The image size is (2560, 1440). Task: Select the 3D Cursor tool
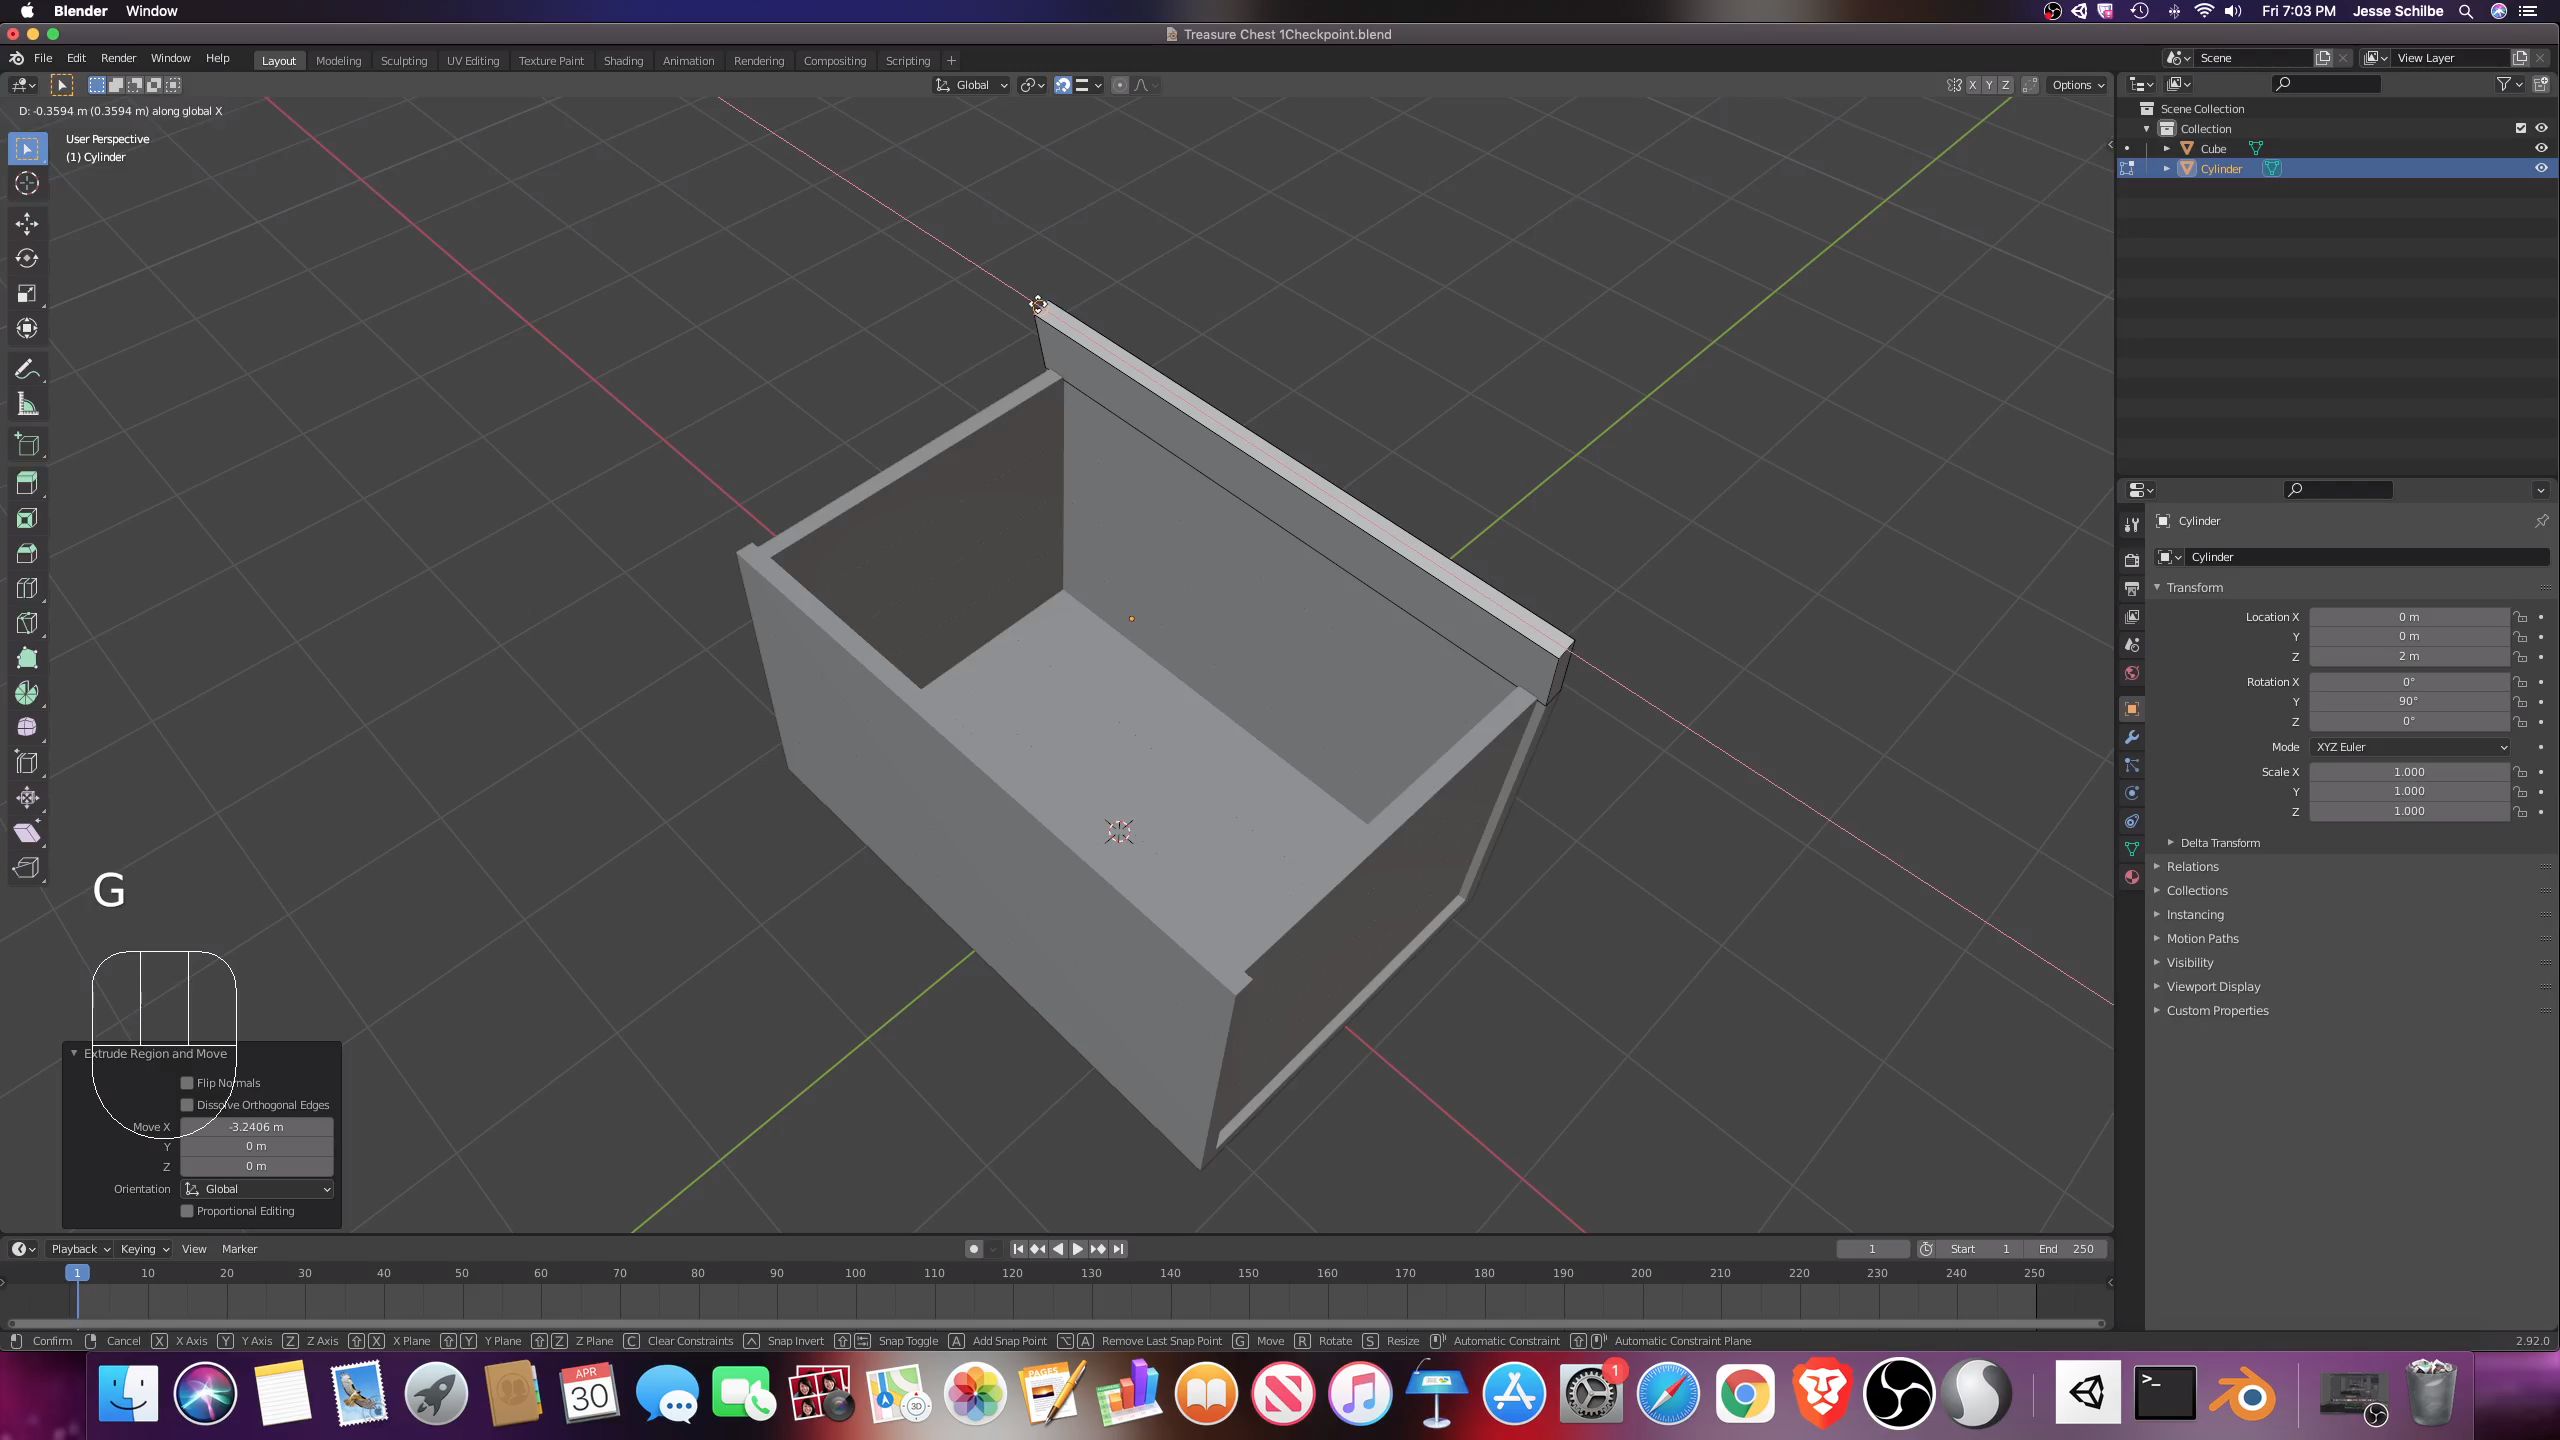pyautogui.click(x=27, y=184)
